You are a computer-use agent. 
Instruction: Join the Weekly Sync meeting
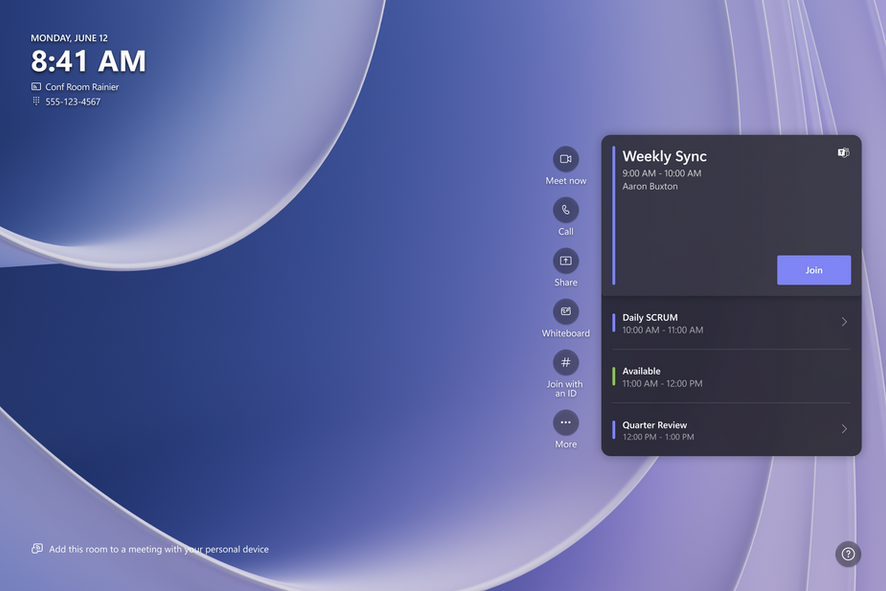[814, 270]
